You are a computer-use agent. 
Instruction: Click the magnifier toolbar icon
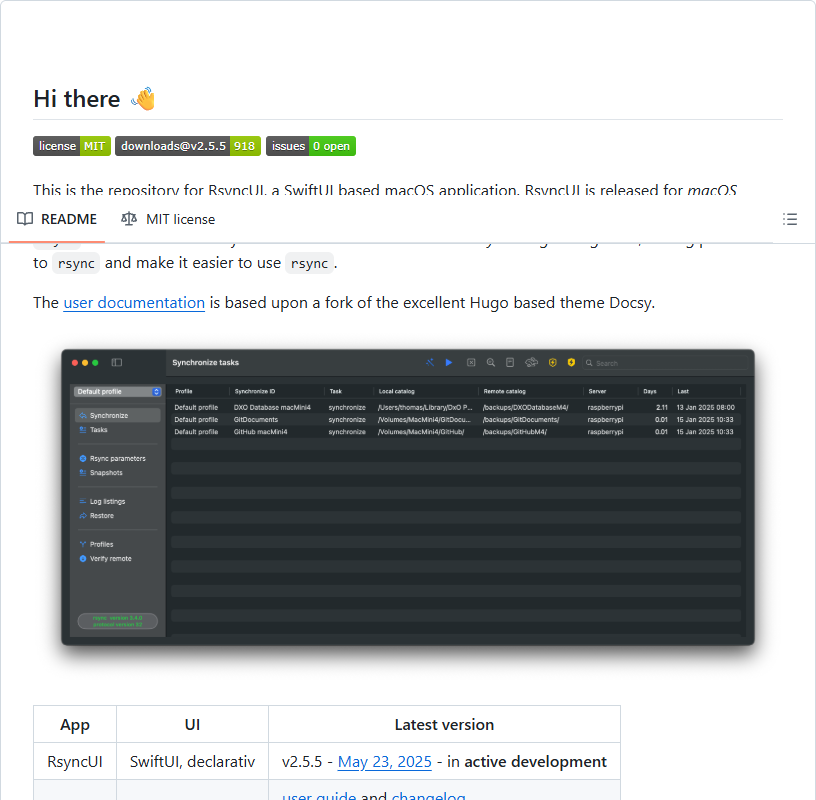490,363
